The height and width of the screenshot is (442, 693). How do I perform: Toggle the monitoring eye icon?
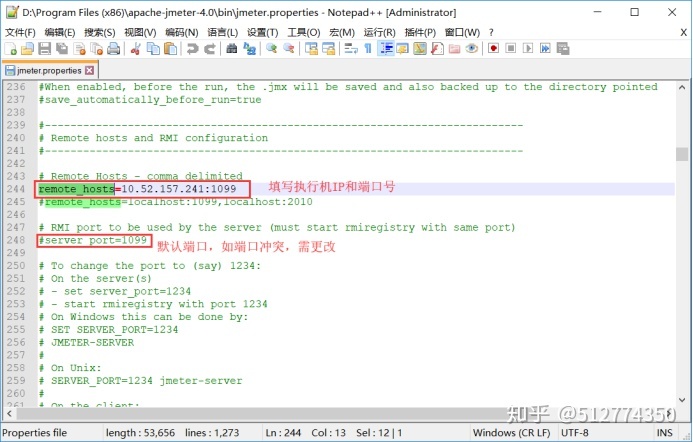coord(472,49)
